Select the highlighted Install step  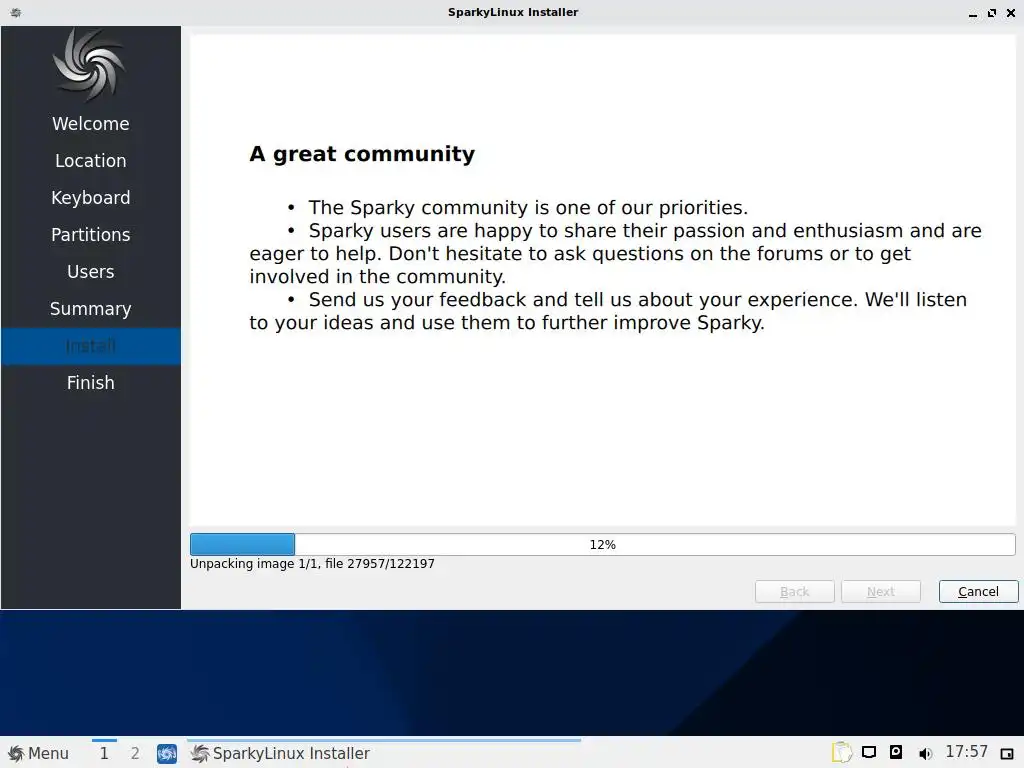tap(91, 346)
